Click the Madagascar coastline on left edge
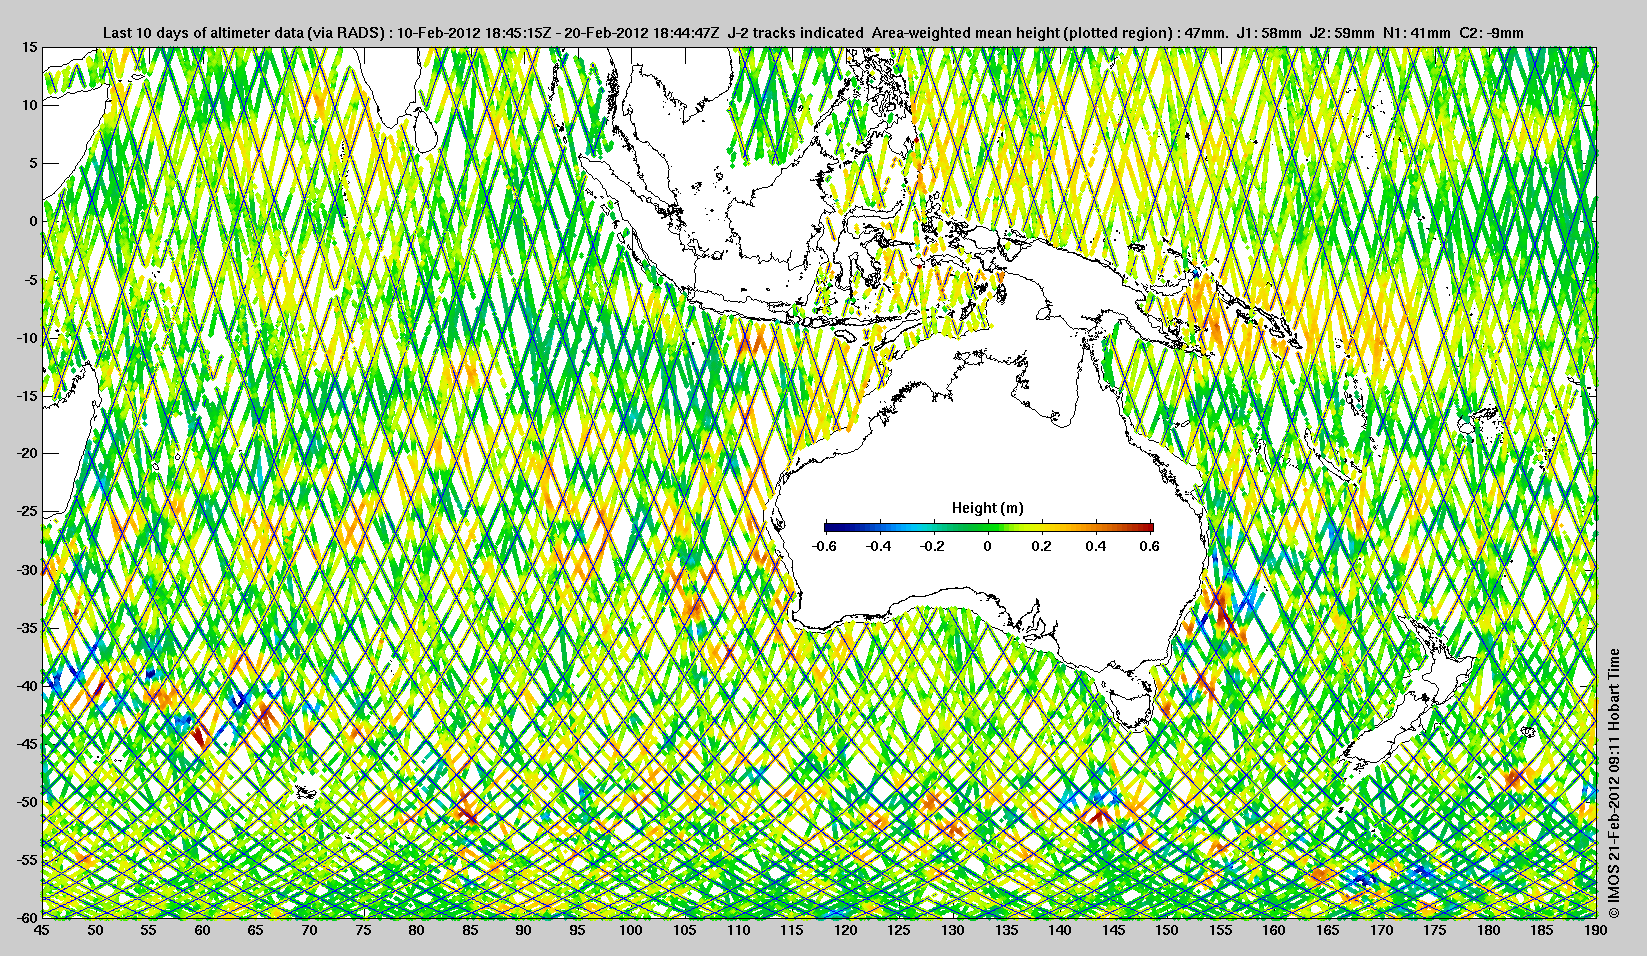This screenshot has height=956, width=1647. click(72, 440)
